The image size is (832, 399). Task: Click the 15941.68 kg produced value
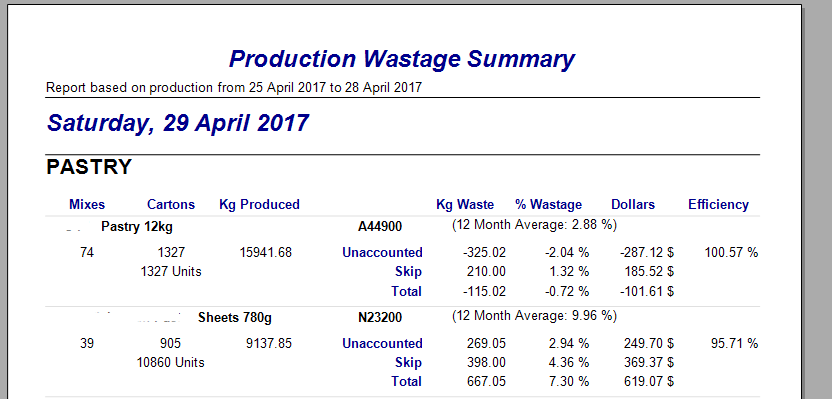click(266, 253)
